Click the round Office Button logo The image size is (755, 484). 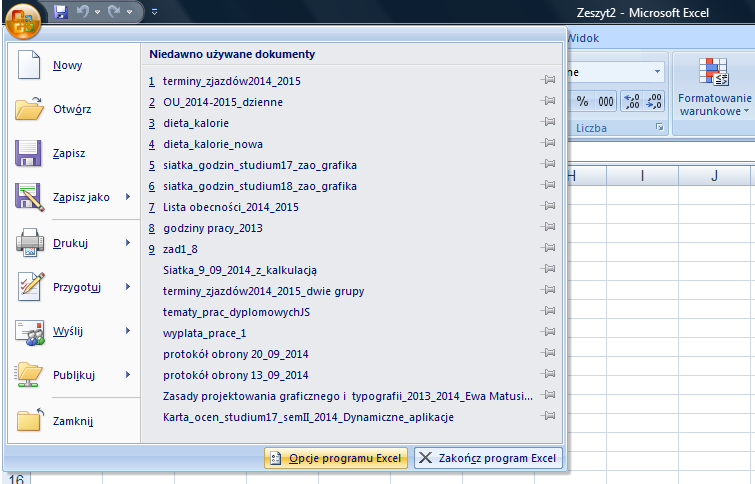point(23,21)
